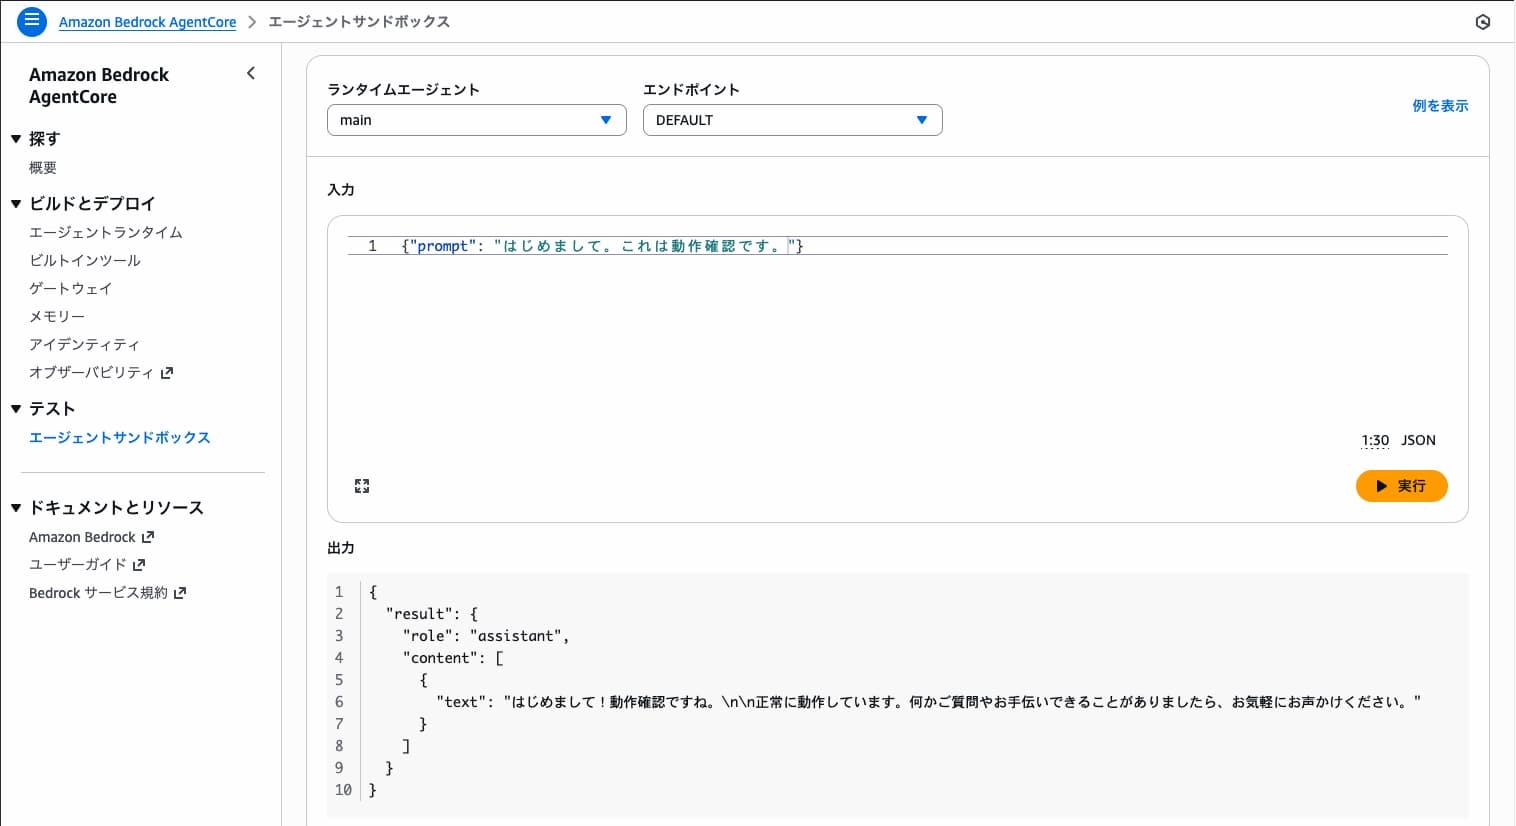Viewport: 1516px width, 826px height.
Task: Click the external link icon beside オブザーバビリティ
Action: [167, 373]
